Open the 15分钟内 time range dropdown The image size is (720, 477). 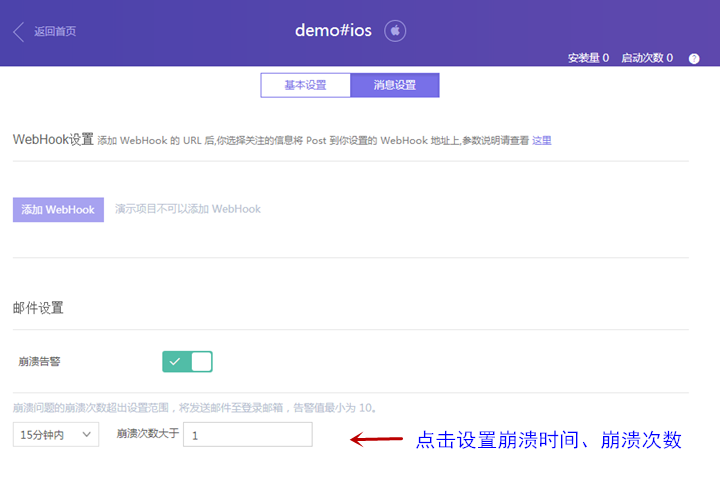tap(56, 434)
